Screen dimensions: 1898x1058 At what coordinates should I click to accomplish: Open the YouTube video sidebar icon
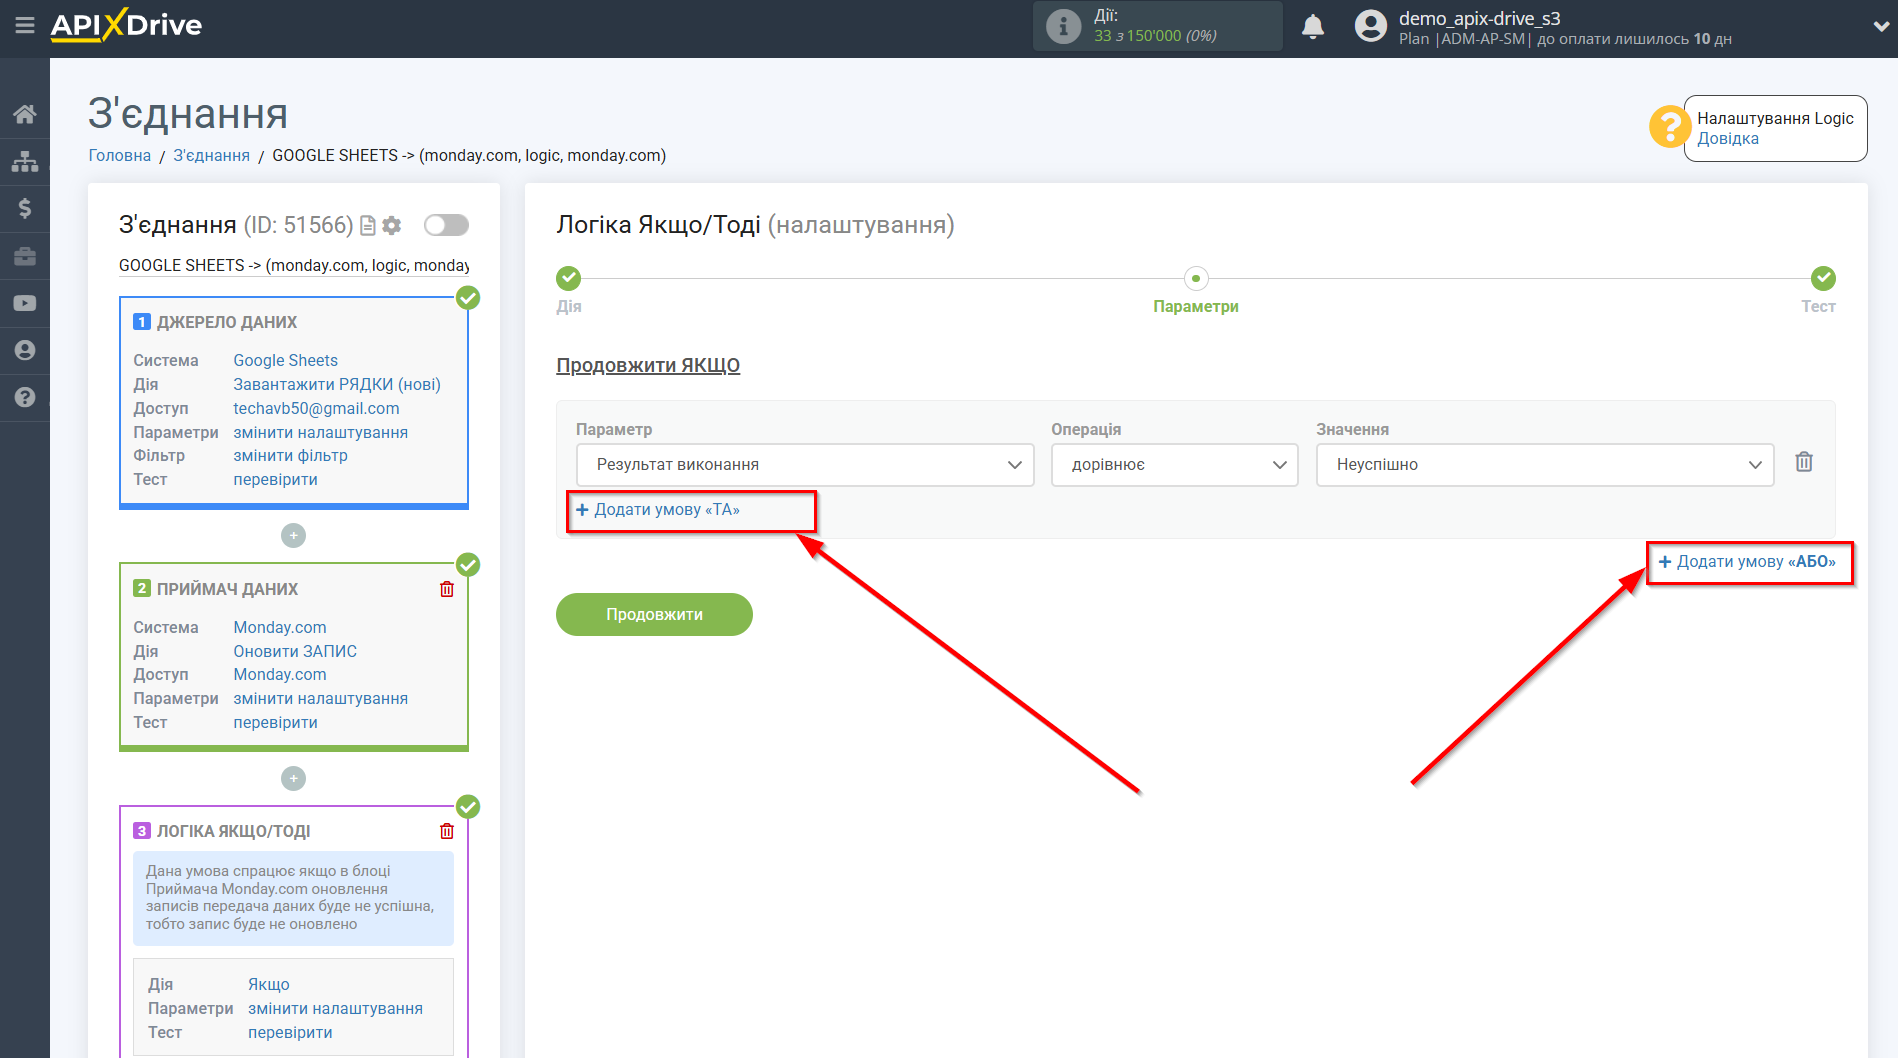[25, 303]
